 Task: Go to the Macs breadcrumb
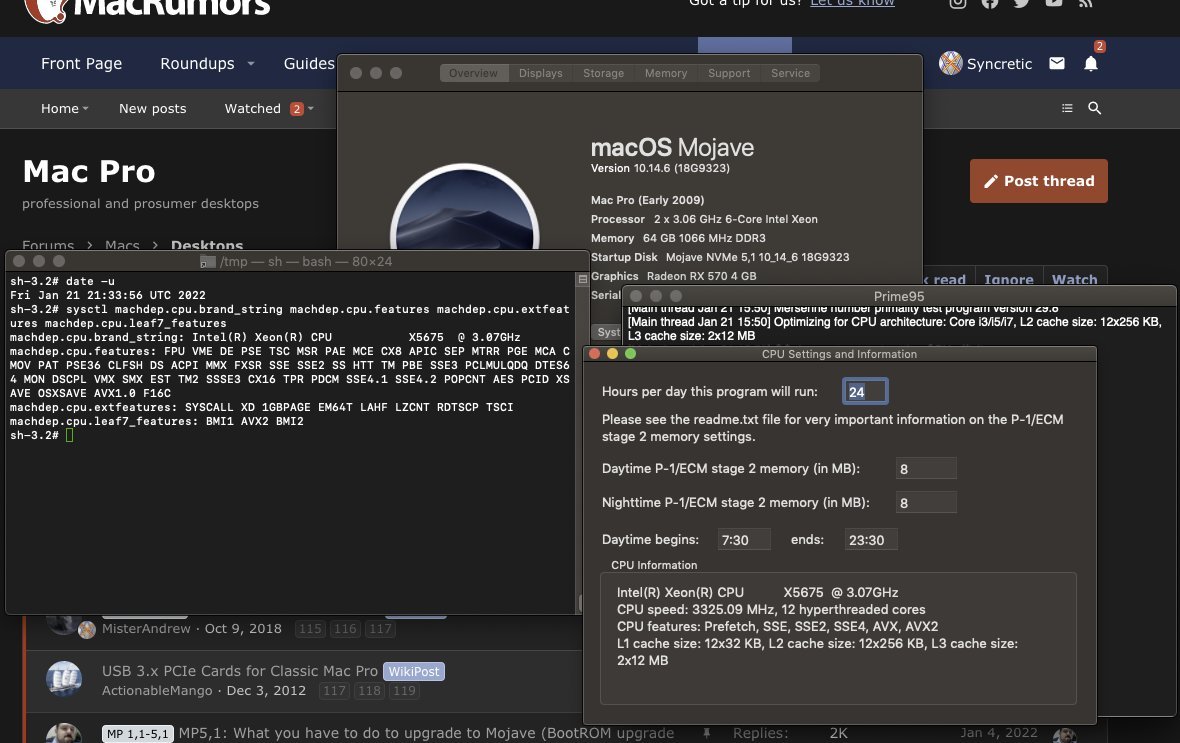122,245
